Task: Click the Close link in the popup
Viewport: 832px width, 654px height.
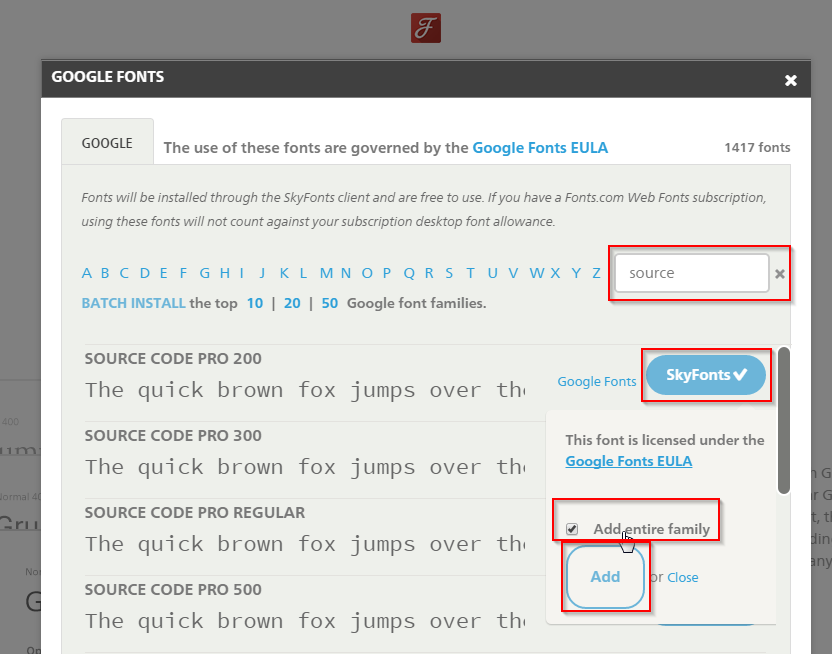Action: pos(682,577)
